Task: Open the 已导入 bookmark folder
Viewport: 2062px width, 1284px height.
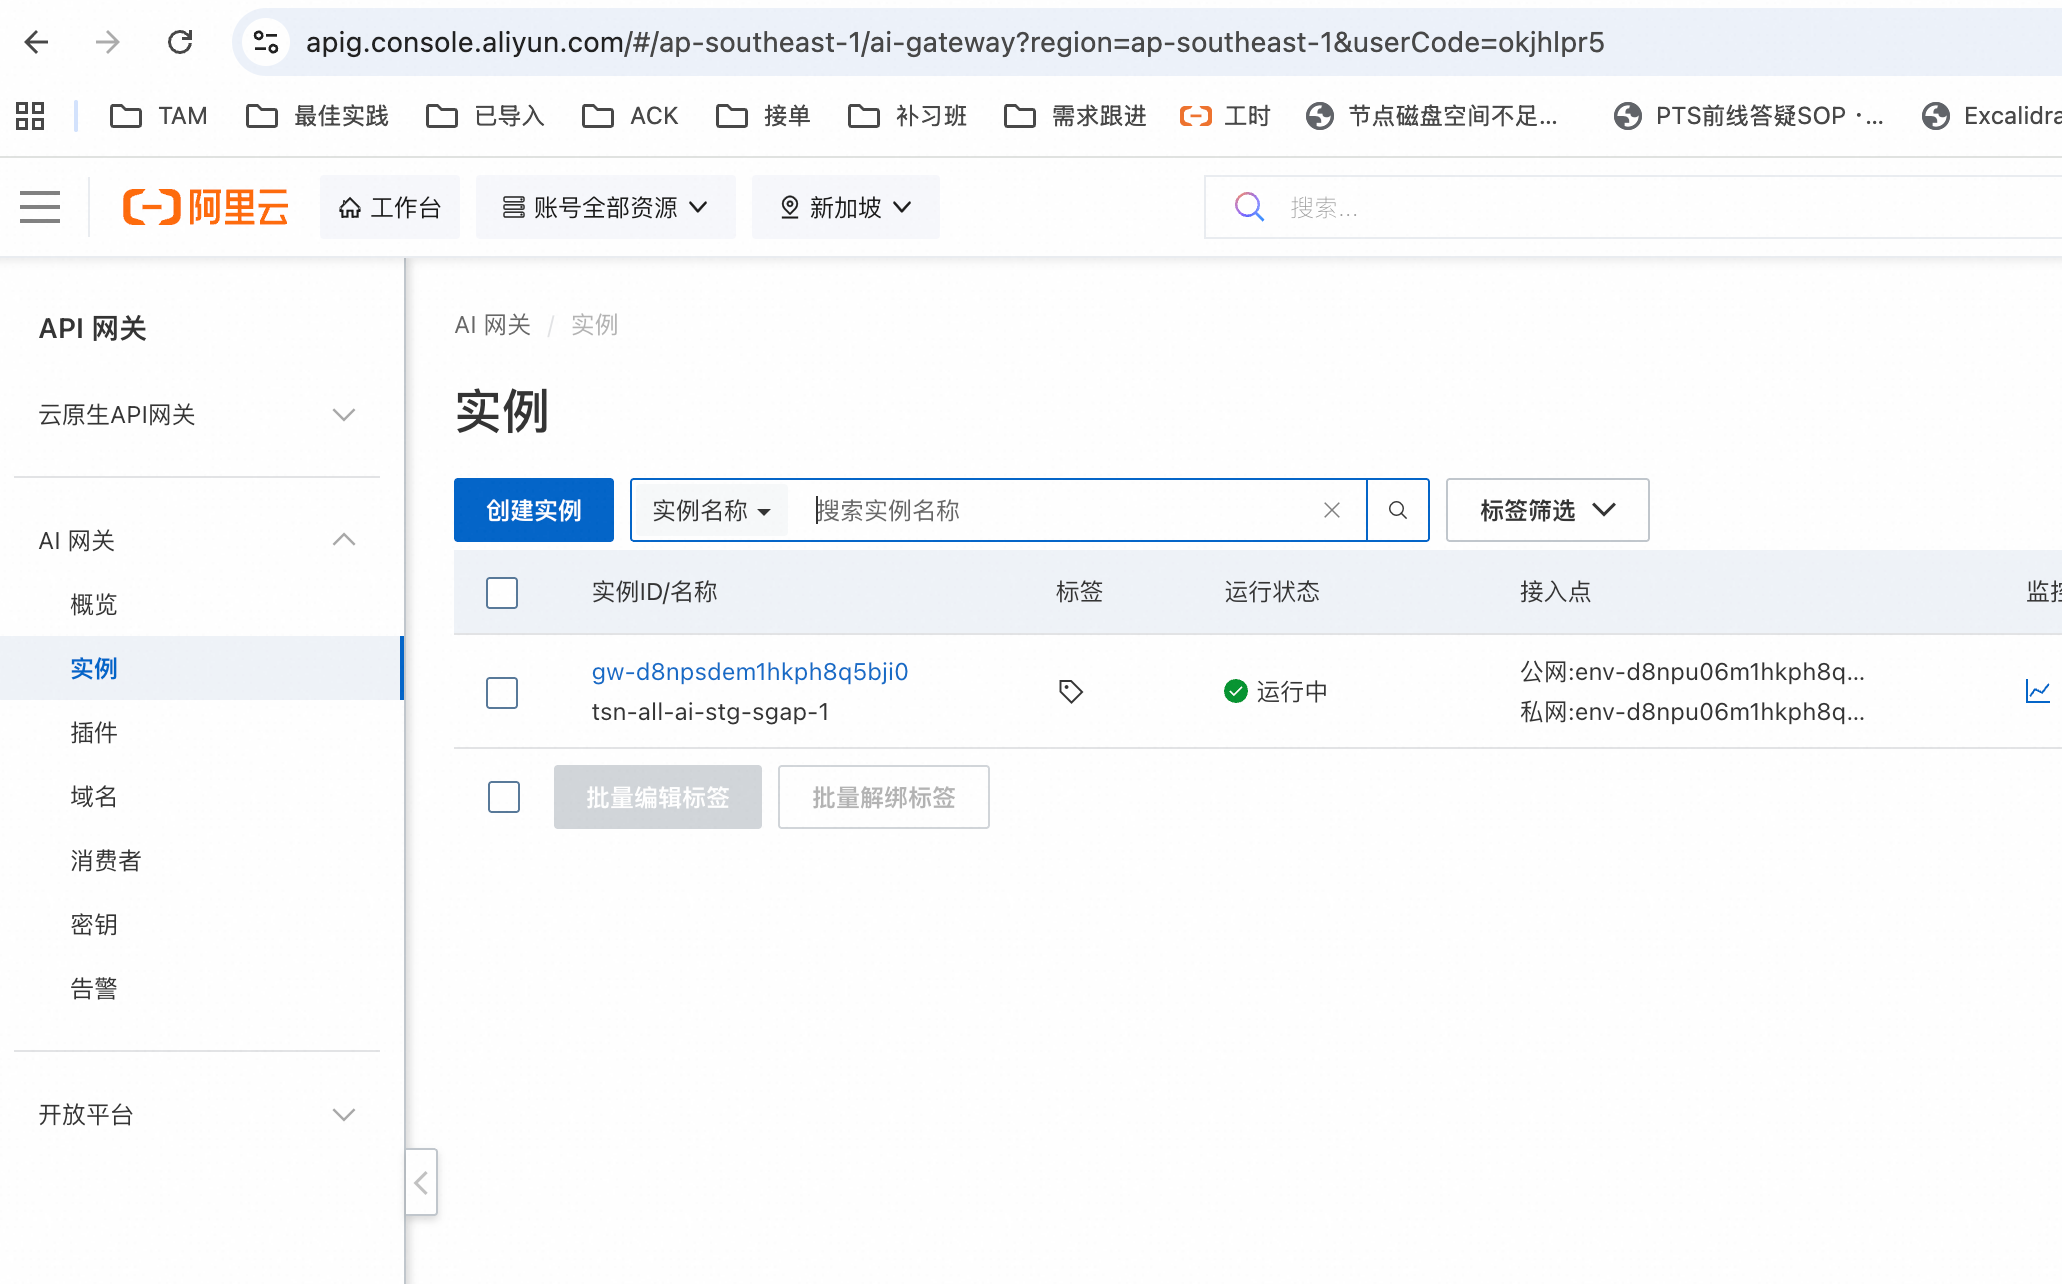Action: 485,116
